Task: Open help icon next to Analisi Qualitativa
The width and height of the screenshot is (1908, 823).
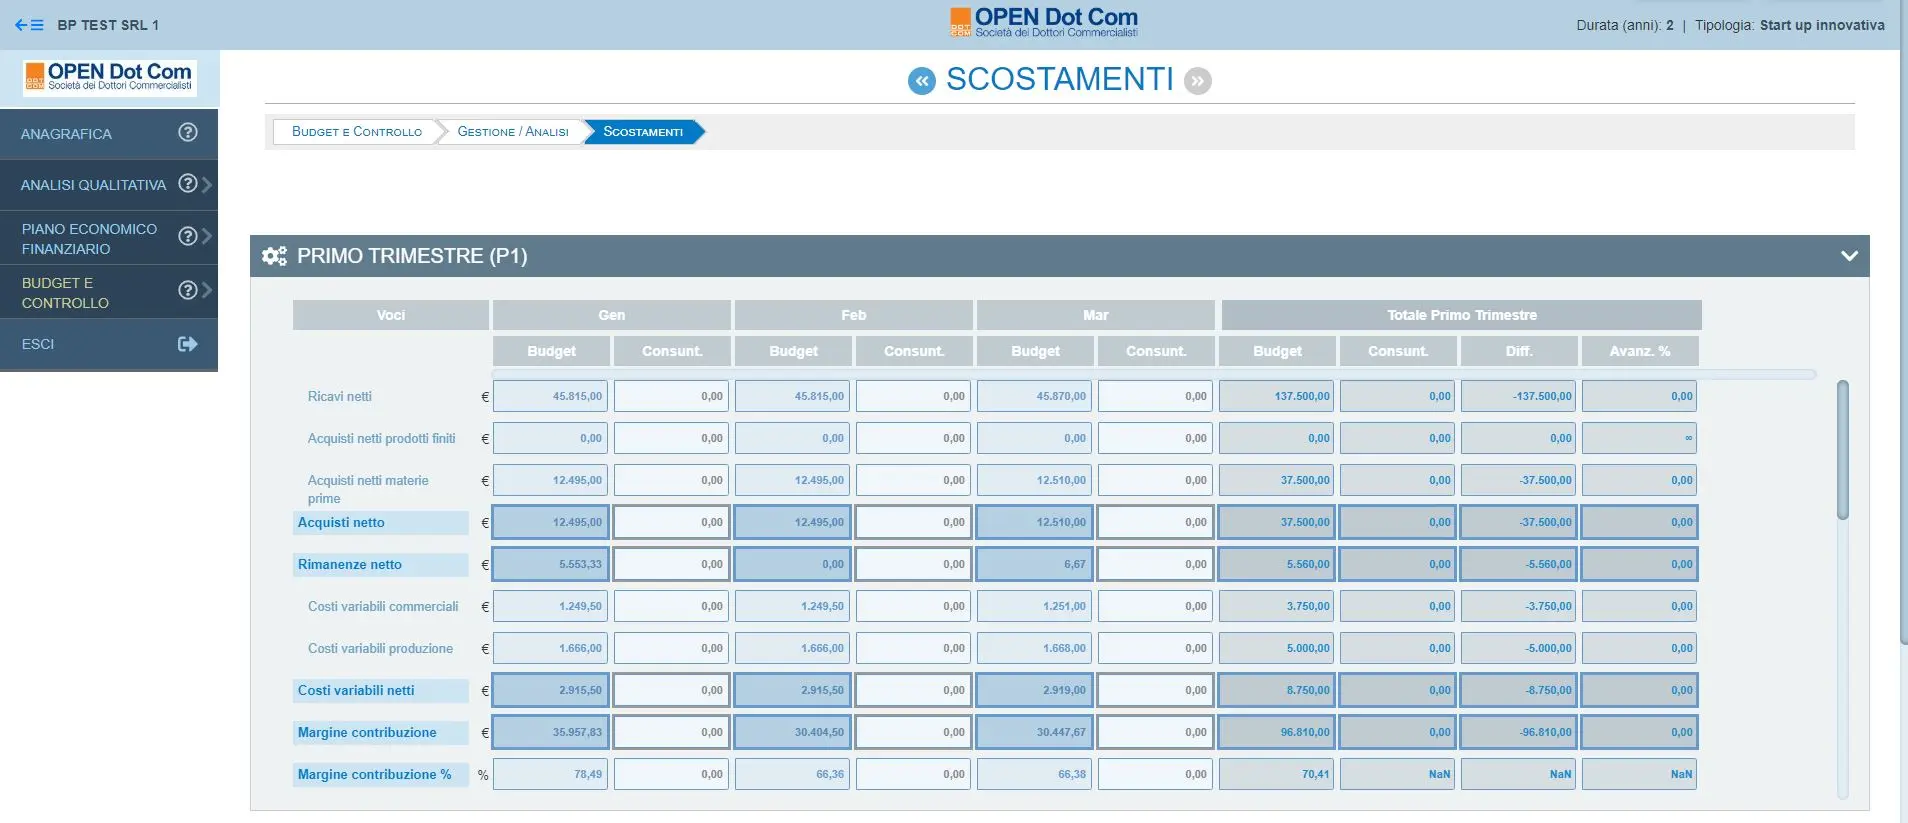Action: click(x=188, y=183)
